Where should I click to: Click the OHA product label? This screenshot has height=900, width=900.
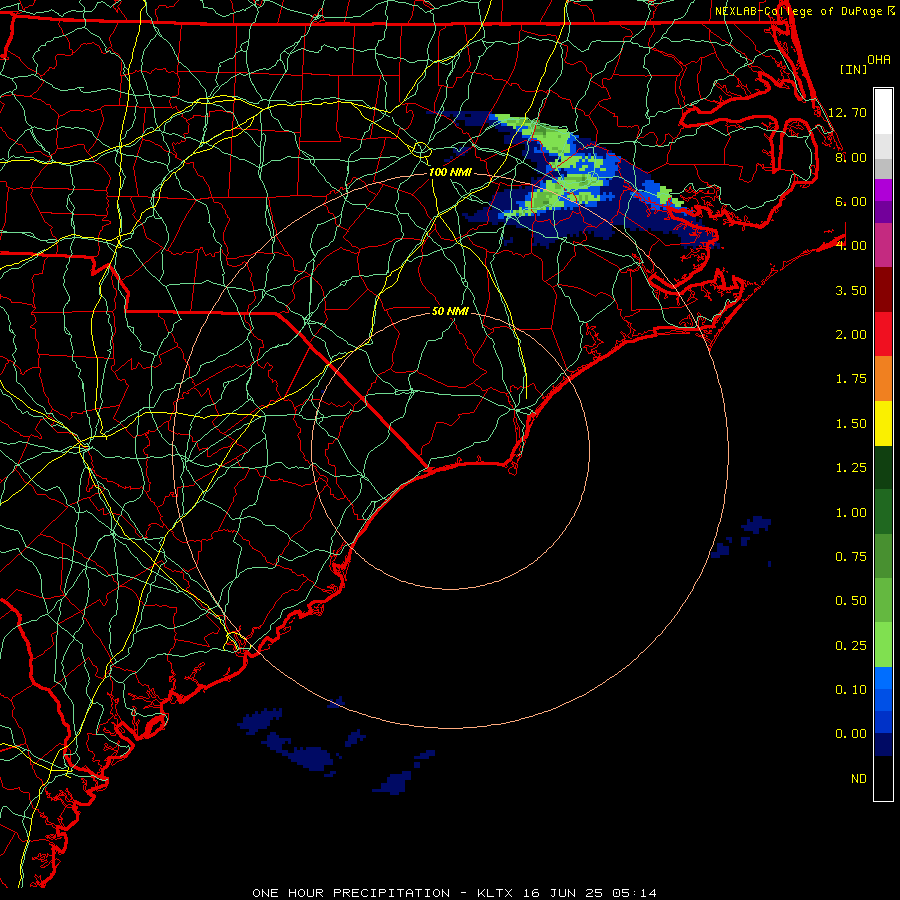point(879,60)
